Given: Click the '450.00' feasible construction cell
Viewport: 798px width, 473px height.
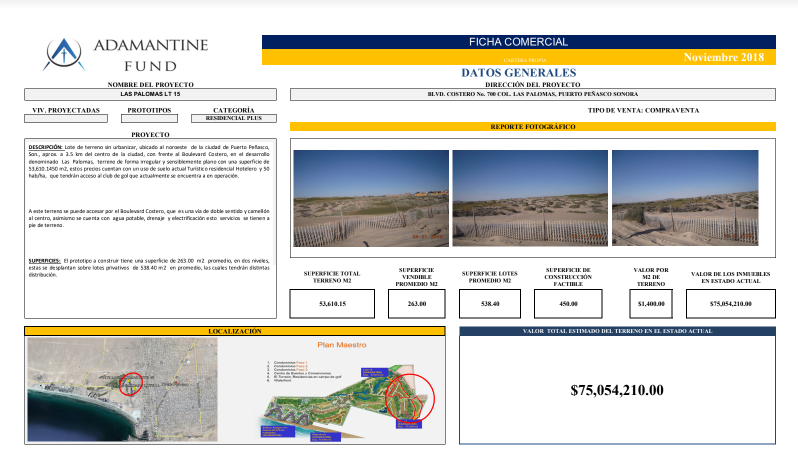Looking at the screenshot, I should pyautogui.click(x=568, y=304).
